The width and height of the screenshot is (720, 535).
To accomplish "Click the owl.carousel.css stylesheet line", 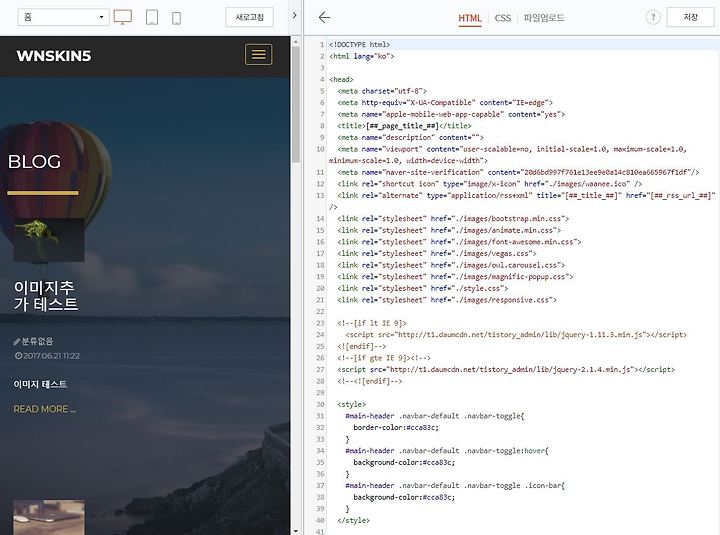I will click(451, 265).
